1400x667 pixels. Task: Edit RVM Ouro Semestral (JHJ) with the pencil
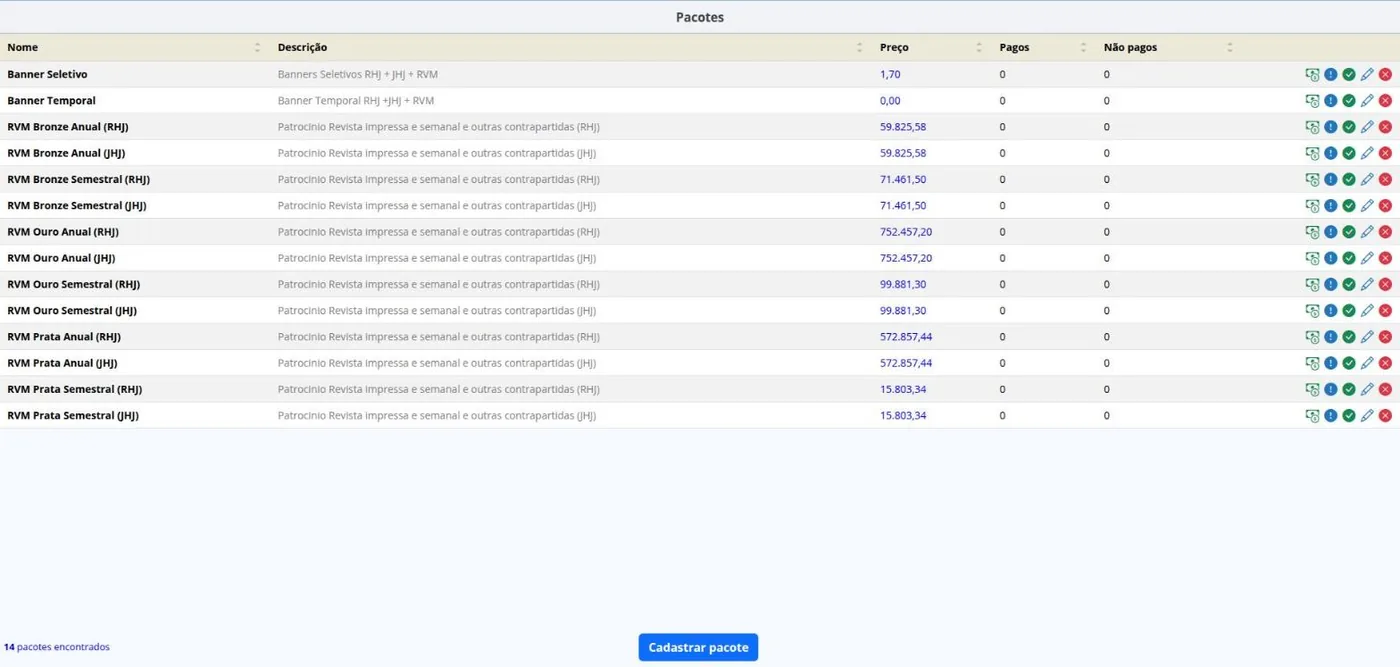point(1367,310)
